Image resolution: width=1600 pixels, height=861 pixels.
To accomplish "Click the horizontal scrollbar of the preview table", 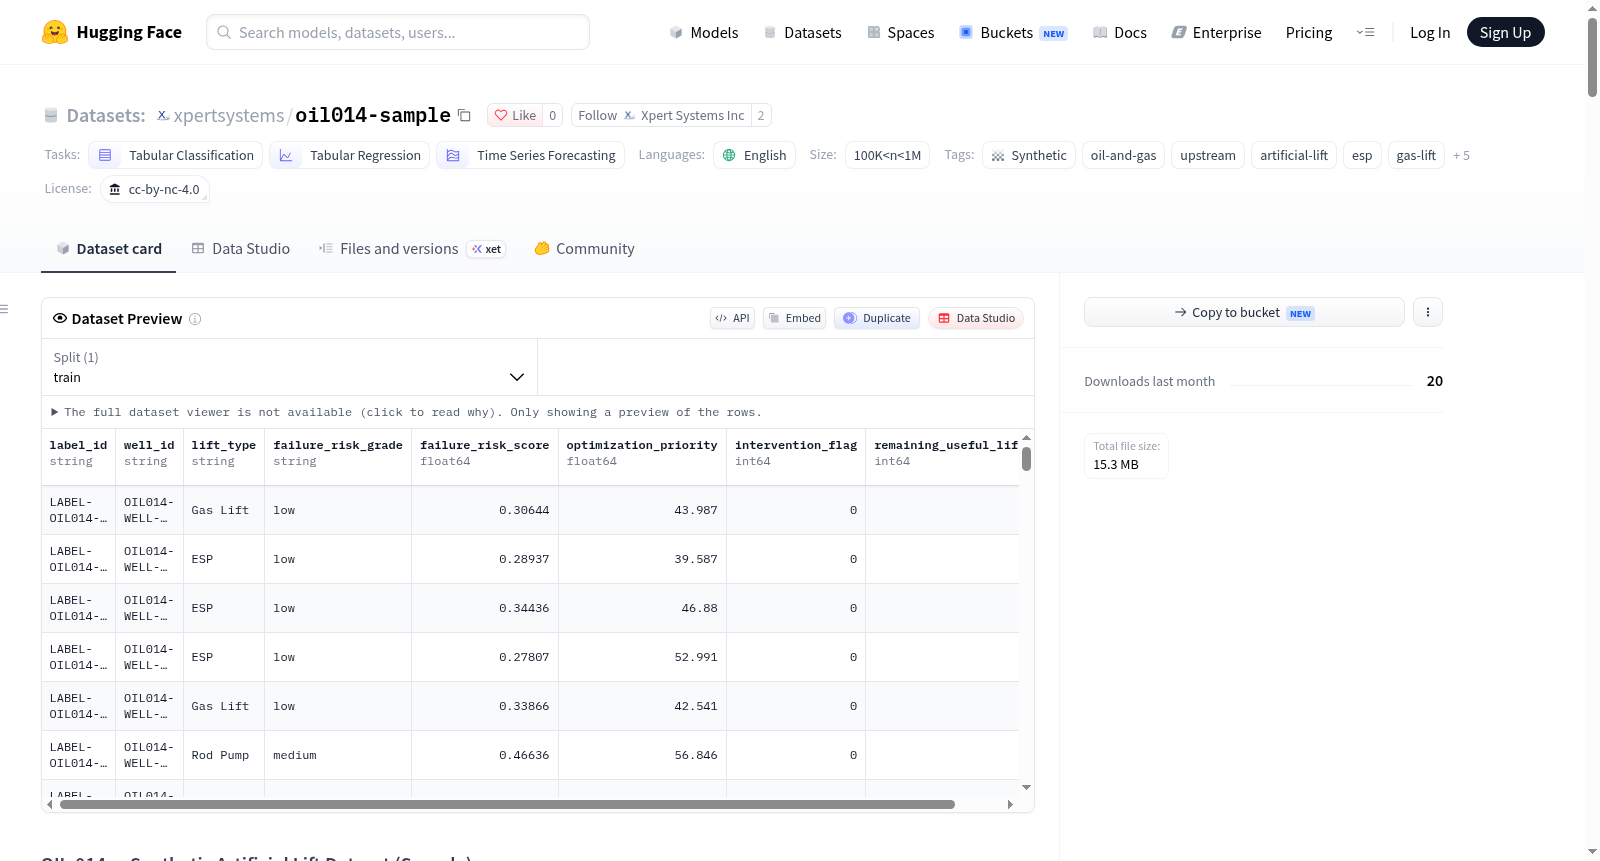I will (507, 804).
